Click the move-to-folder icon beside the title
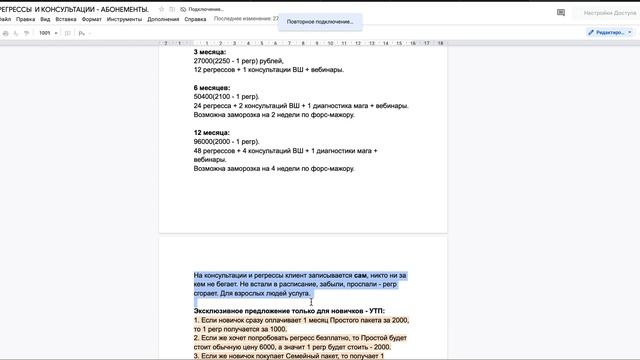640x360 pixels. click(x=172, y=9)
